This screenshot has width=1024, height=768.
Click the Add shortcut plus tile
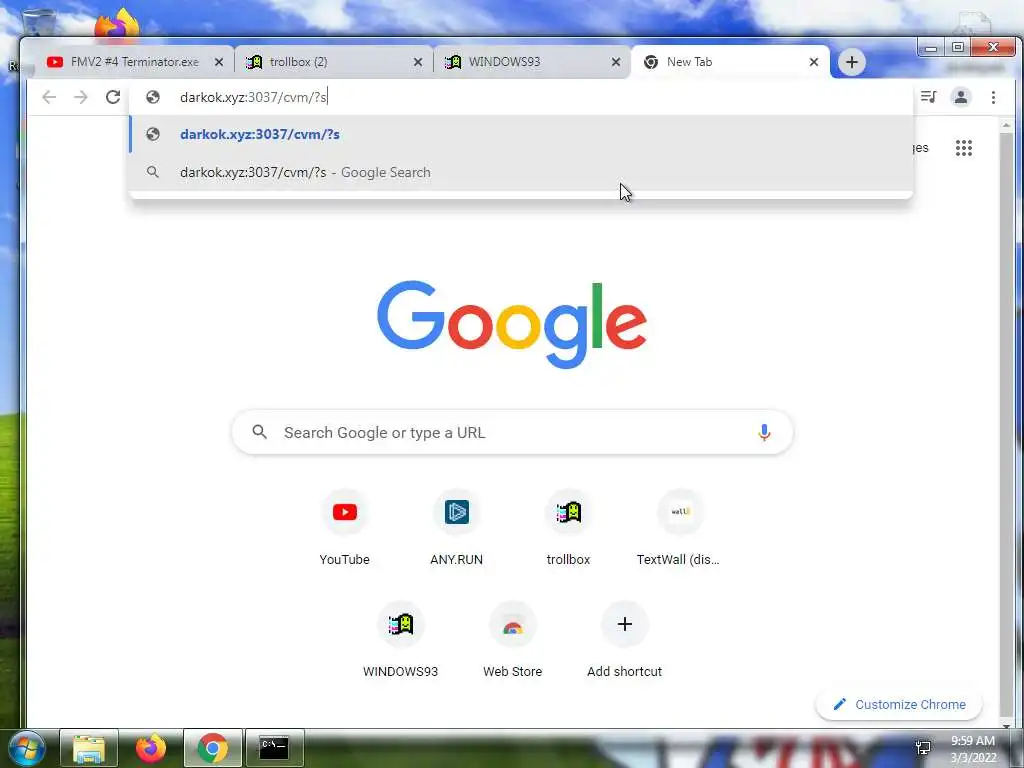[624, 640]
